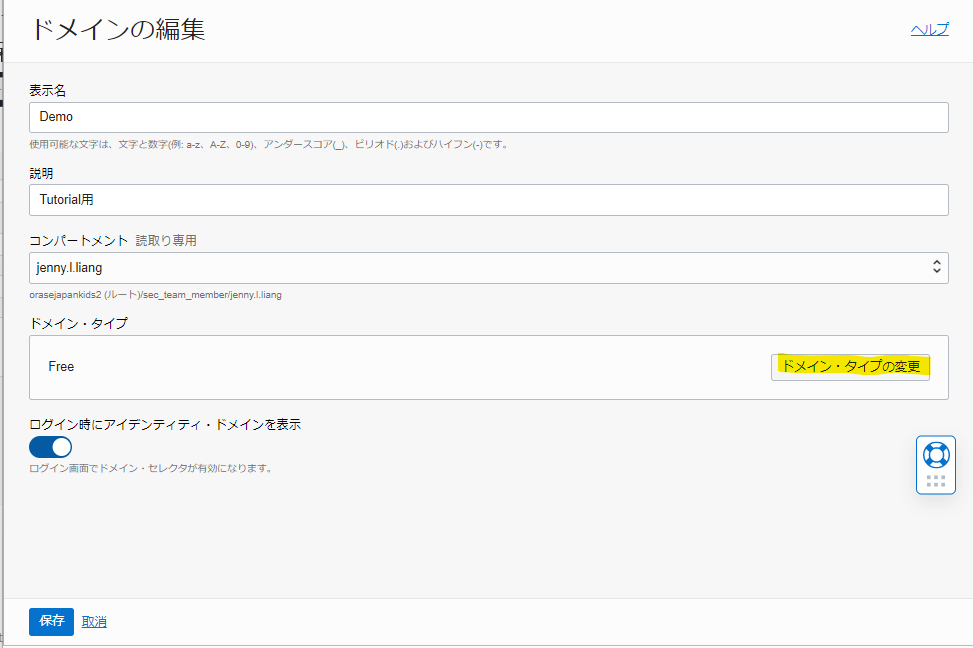Image resolution: width=973 pixels, height=648 pixels.
Task: Click the ログイン時にアイデンティティ・ドメインを表示 label
Action: coord(165,424)
